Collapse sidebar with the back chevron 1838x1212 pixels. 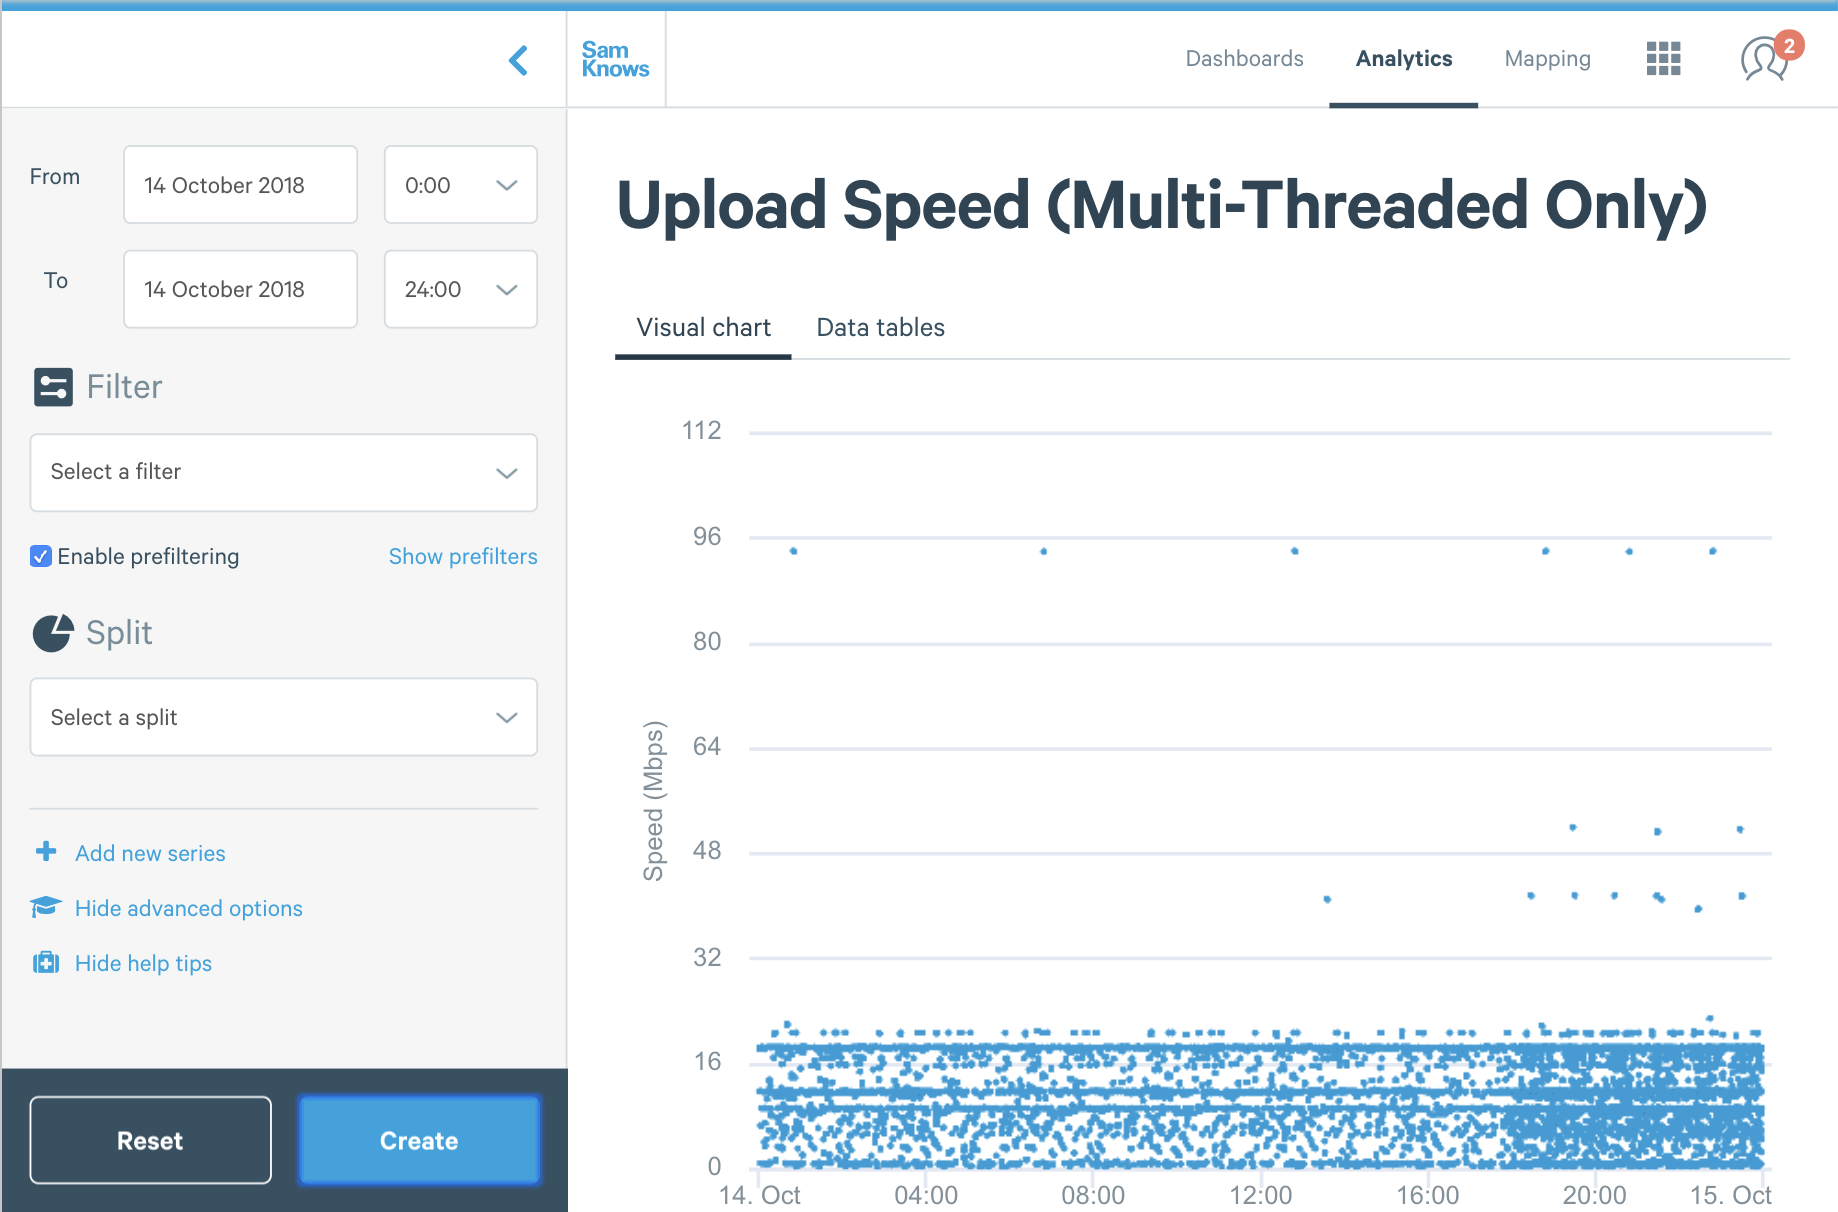(x=518, y=60)
